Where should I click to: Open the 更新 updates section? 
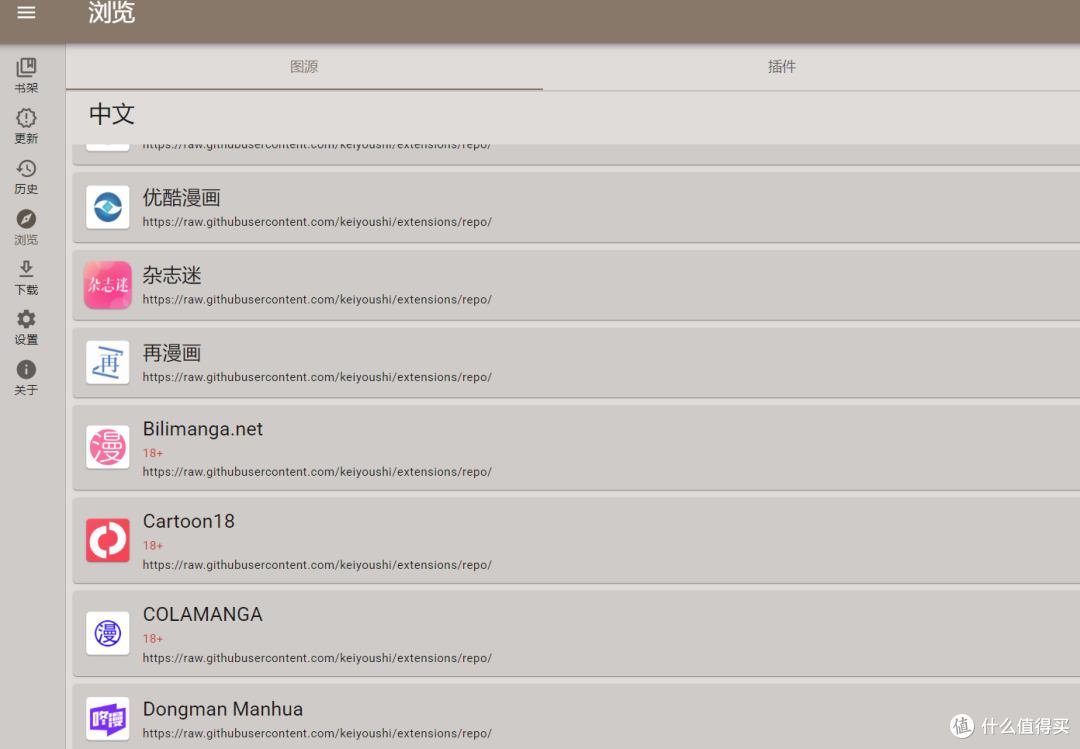(x=26, y=125)
